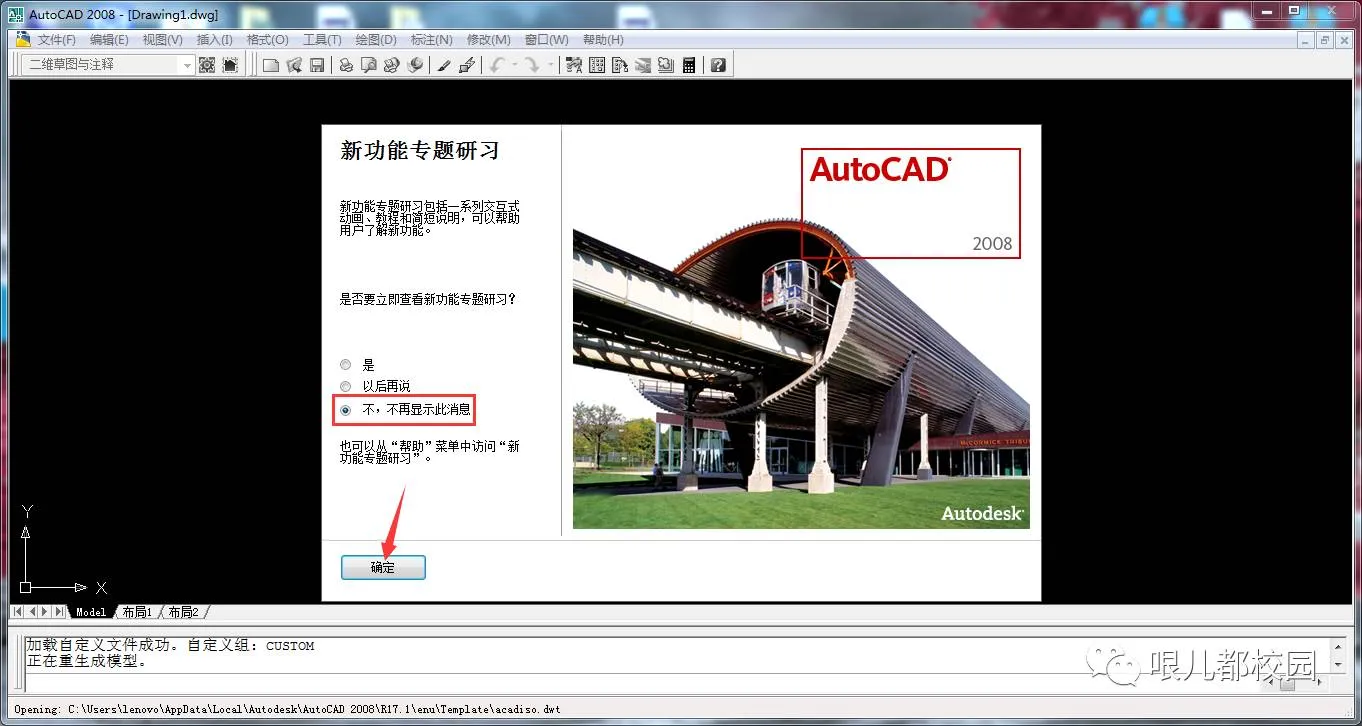Open the 标注(N) menu
The height and width of the screenshot is (726, 1362).
431,40
